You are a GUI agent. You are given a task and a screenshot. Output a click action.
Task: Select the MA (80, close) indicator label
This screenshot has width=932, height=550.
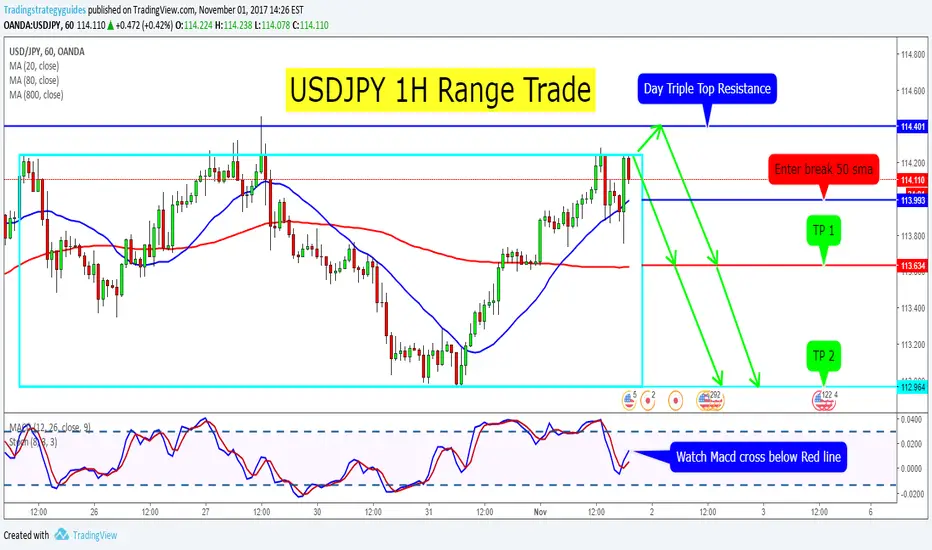(x=34, y=80)
